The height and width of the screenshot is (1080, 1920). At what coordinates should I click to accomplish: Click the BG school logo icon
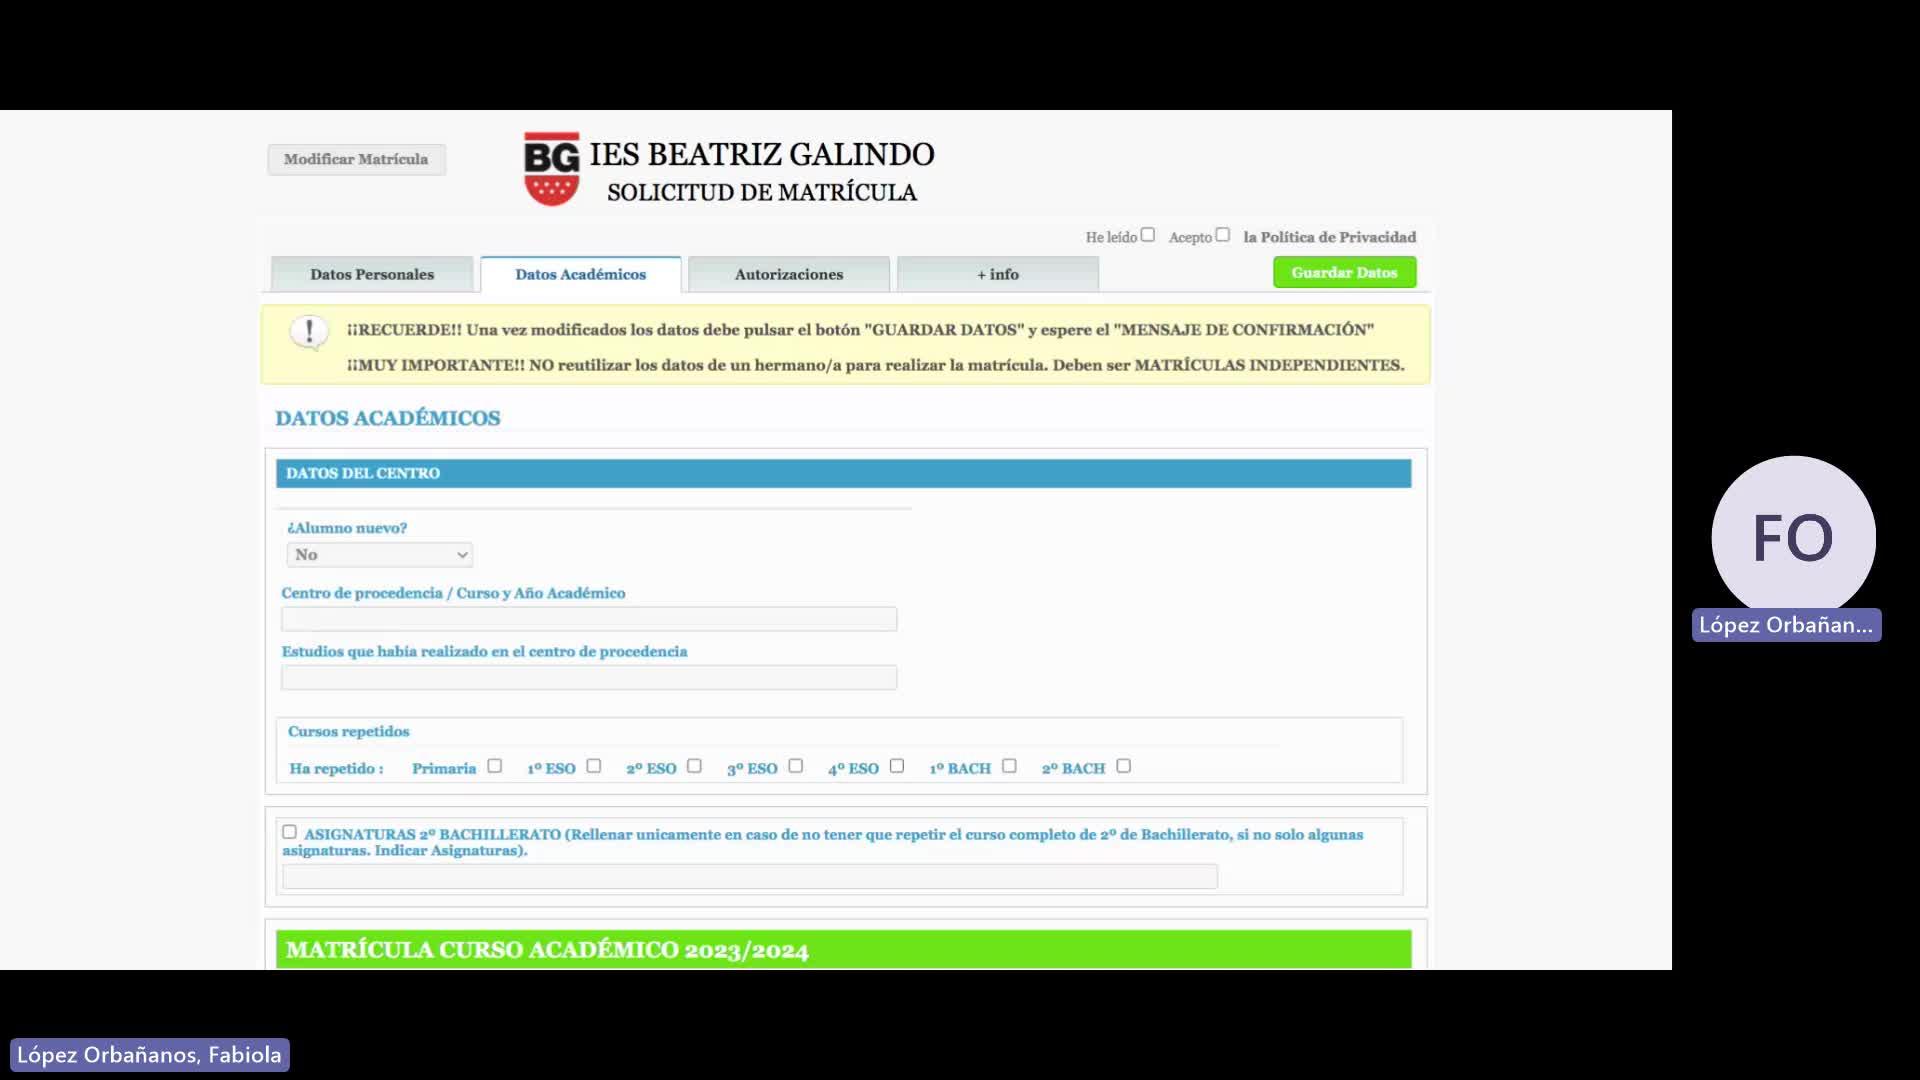[x=551, y=169]
